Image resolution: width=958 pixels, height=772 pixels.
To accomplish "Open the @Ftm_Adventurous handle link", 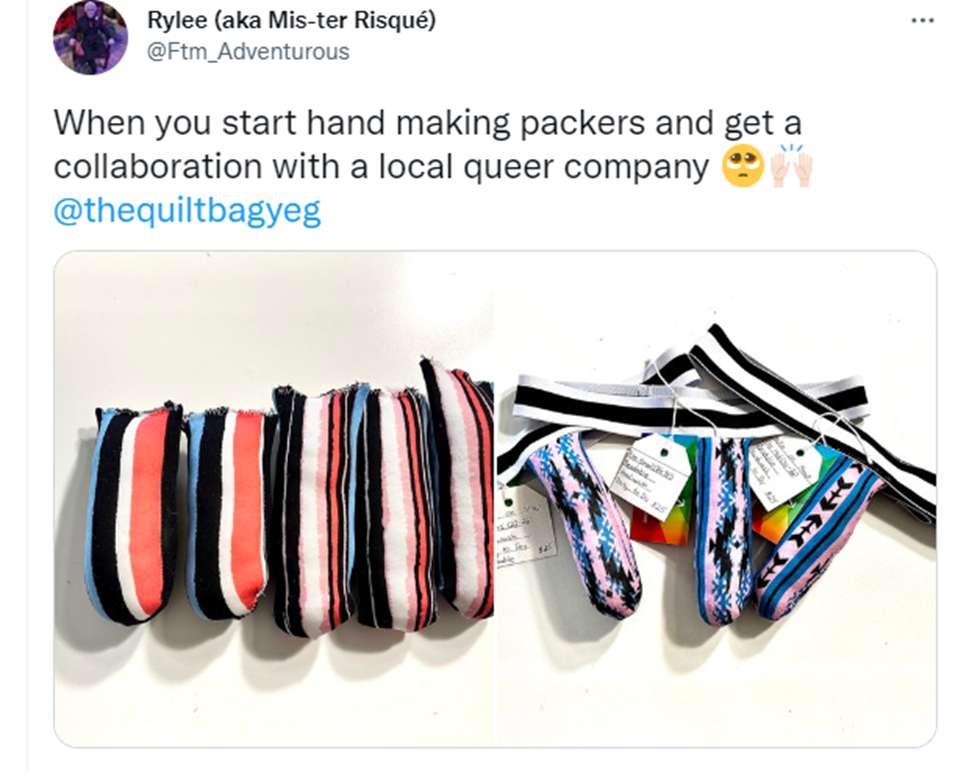I will pos(248,52).
